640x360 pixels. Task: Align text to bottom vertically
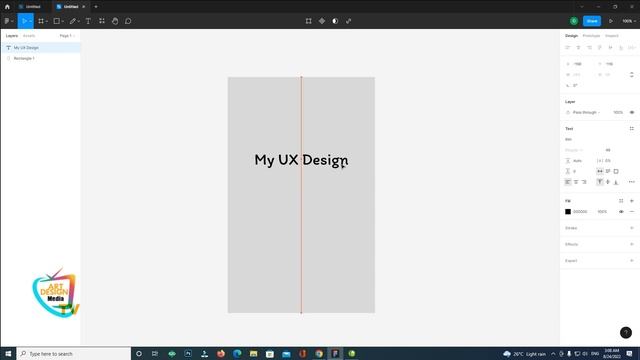pyautogui.click(x=616, y=182)
